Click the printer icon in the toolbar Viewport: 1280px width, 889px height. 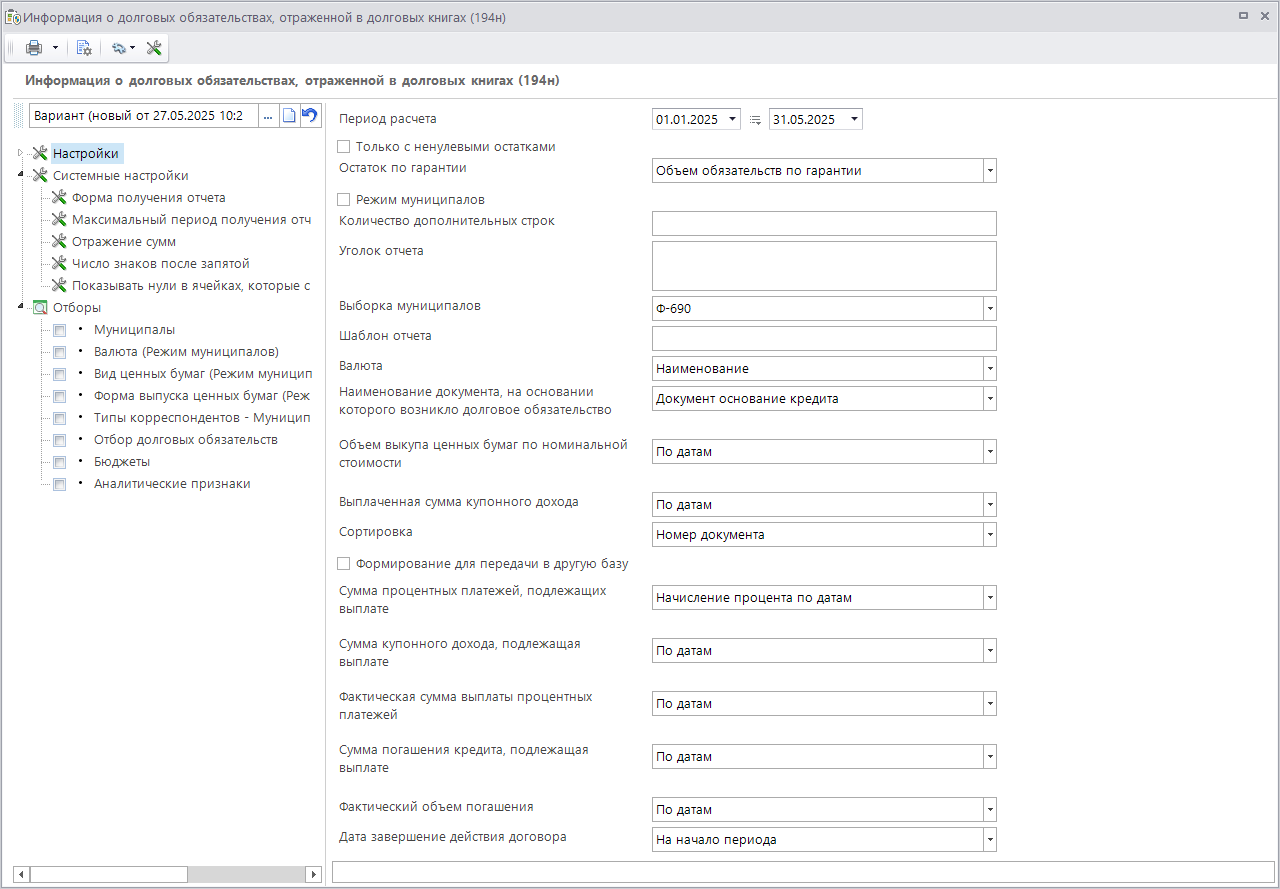coord(34,48)
